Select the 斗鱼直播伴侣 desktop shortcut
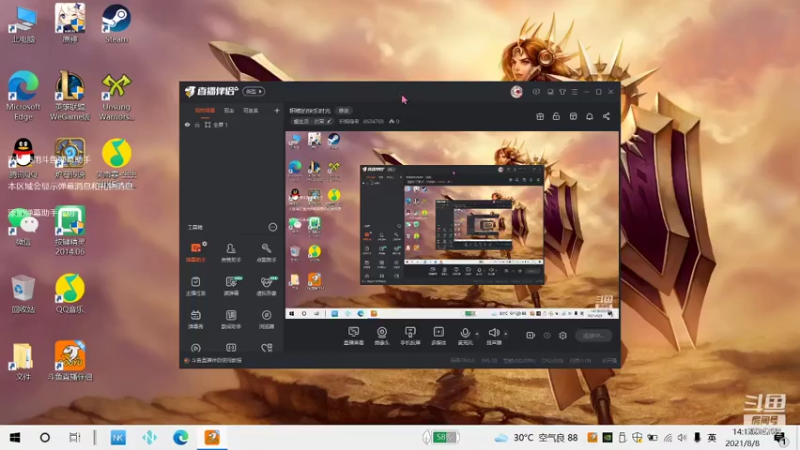Viewport: 800px width, 450px height. point(70,361)
